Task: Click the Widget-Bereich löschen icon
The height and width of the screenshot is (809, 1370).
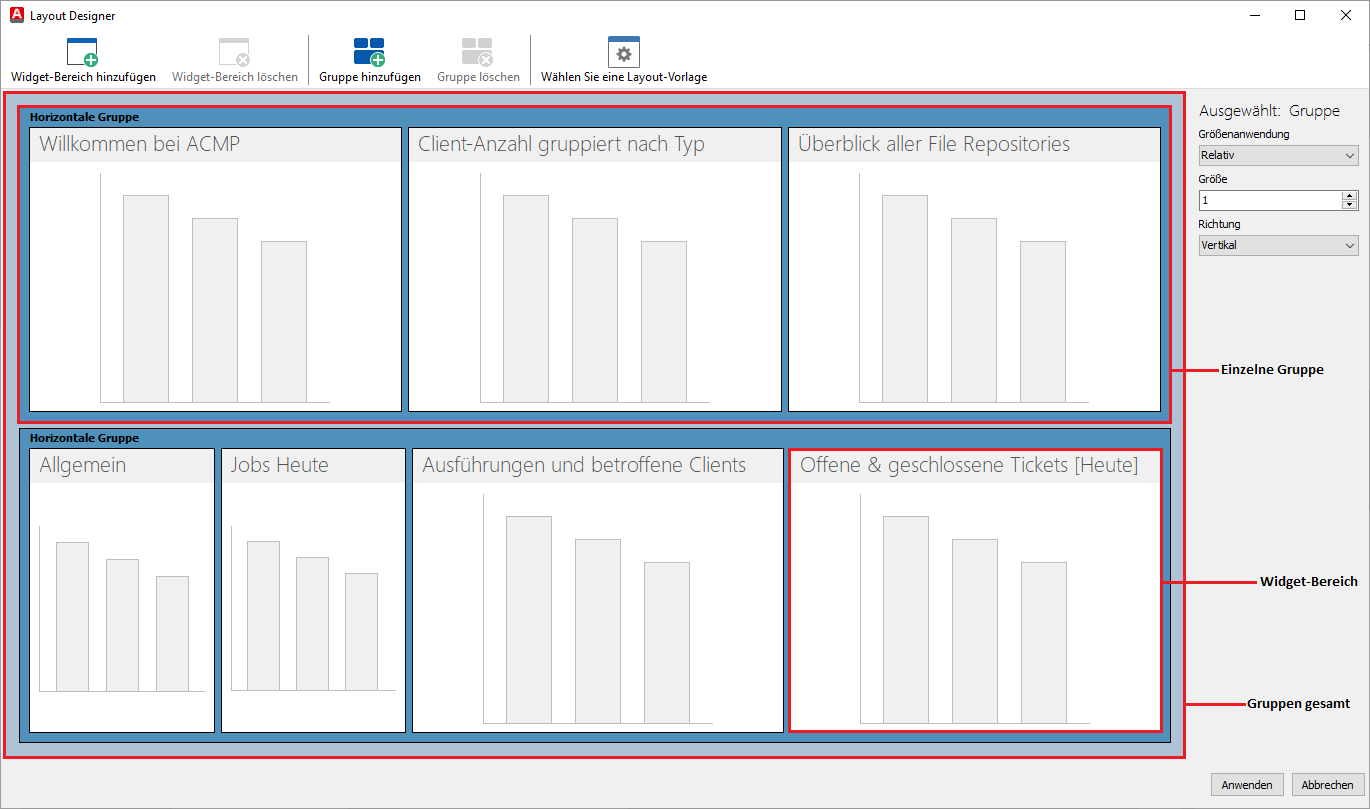Action: (234, 52)
